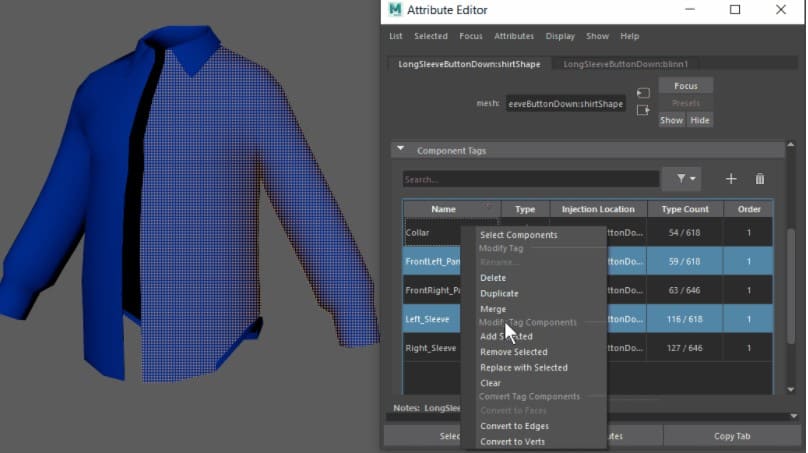
Task: Click the Hide button
Action: 700,120
